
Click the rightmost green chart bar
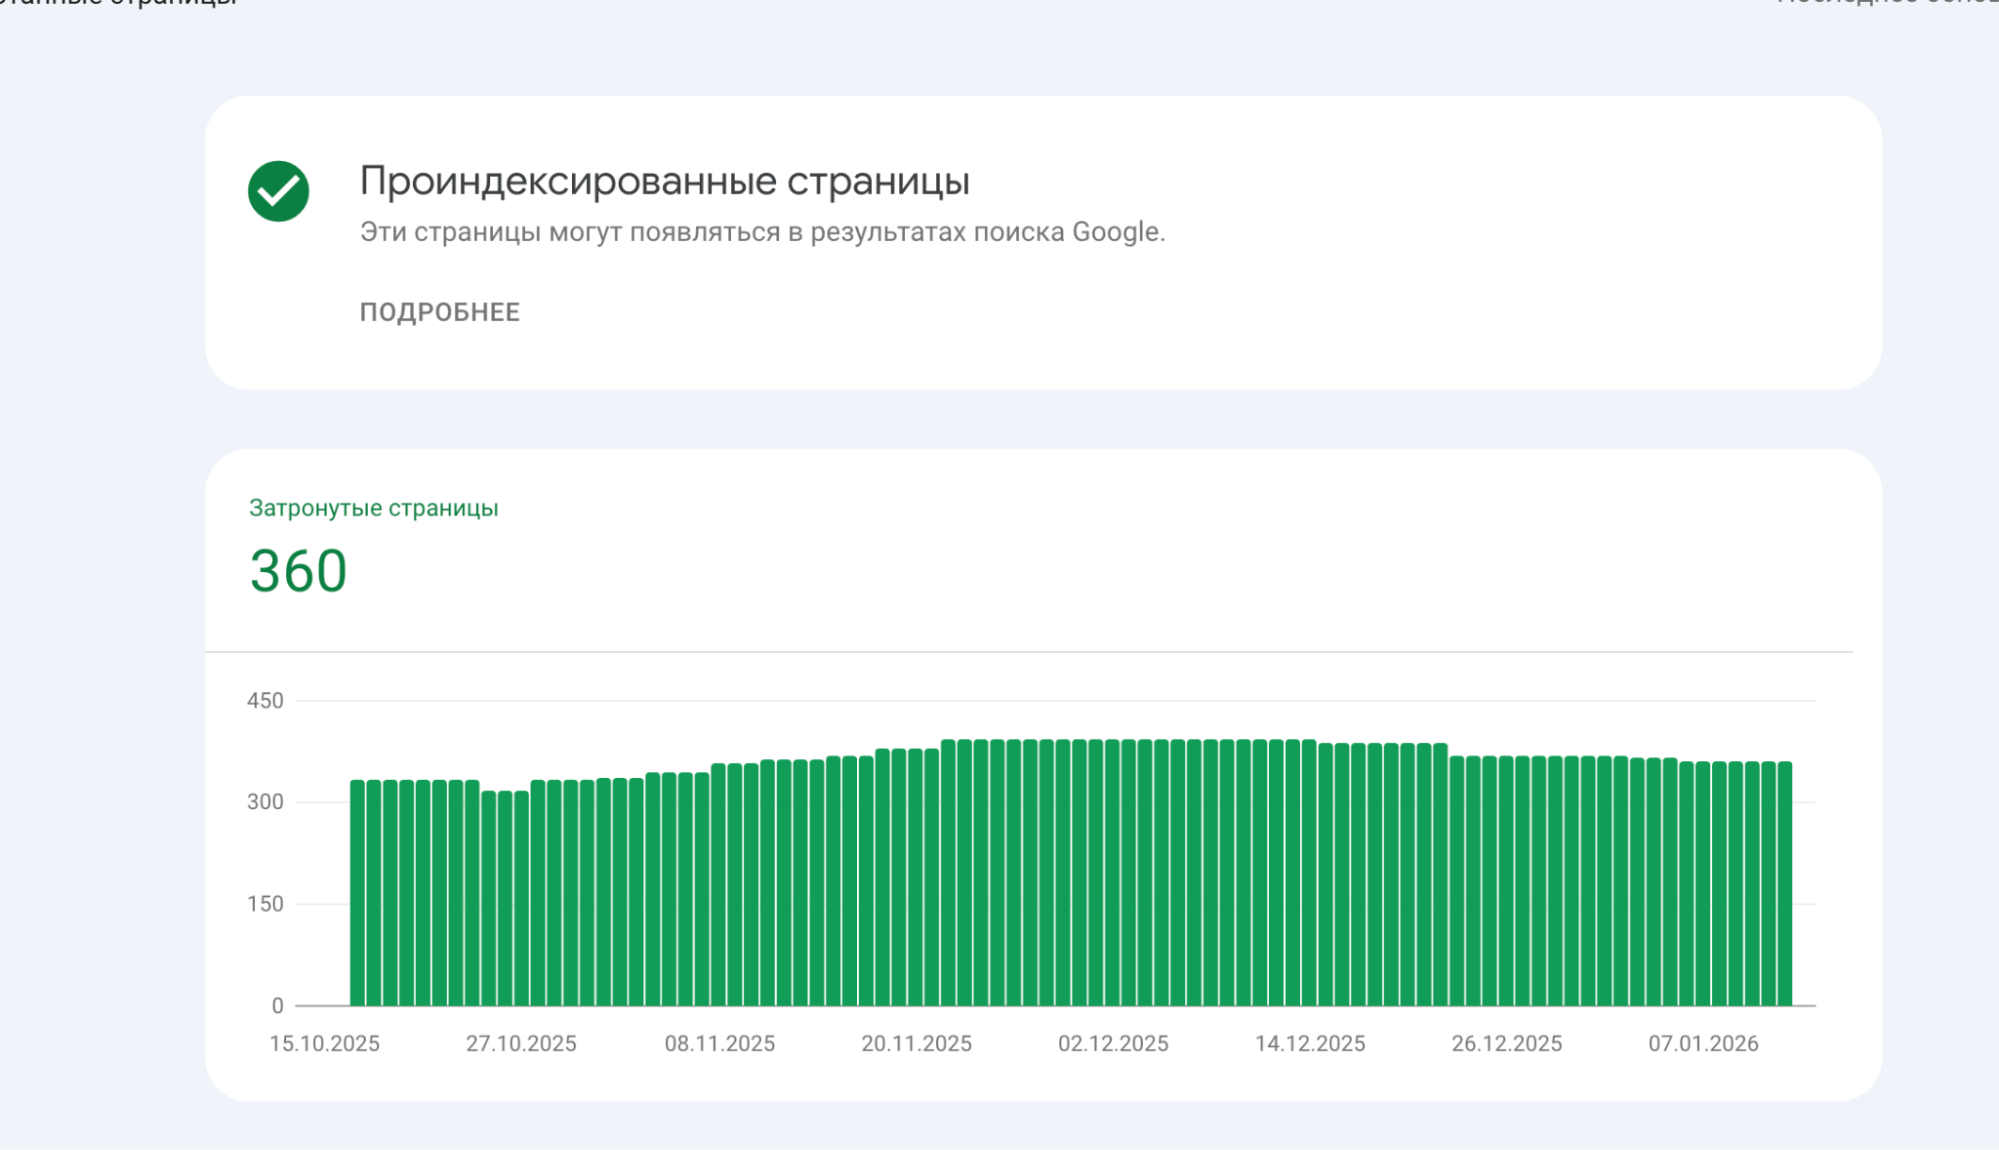(1785, 884)
